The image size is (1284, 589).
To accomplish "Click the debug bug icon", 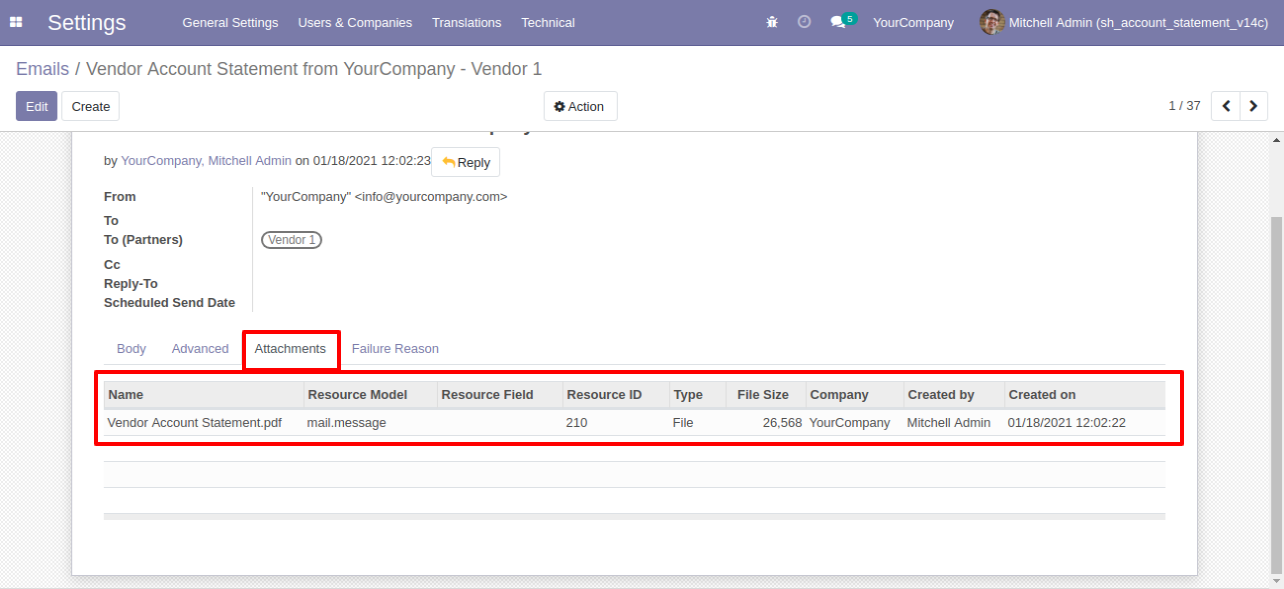I will [772, 22].
